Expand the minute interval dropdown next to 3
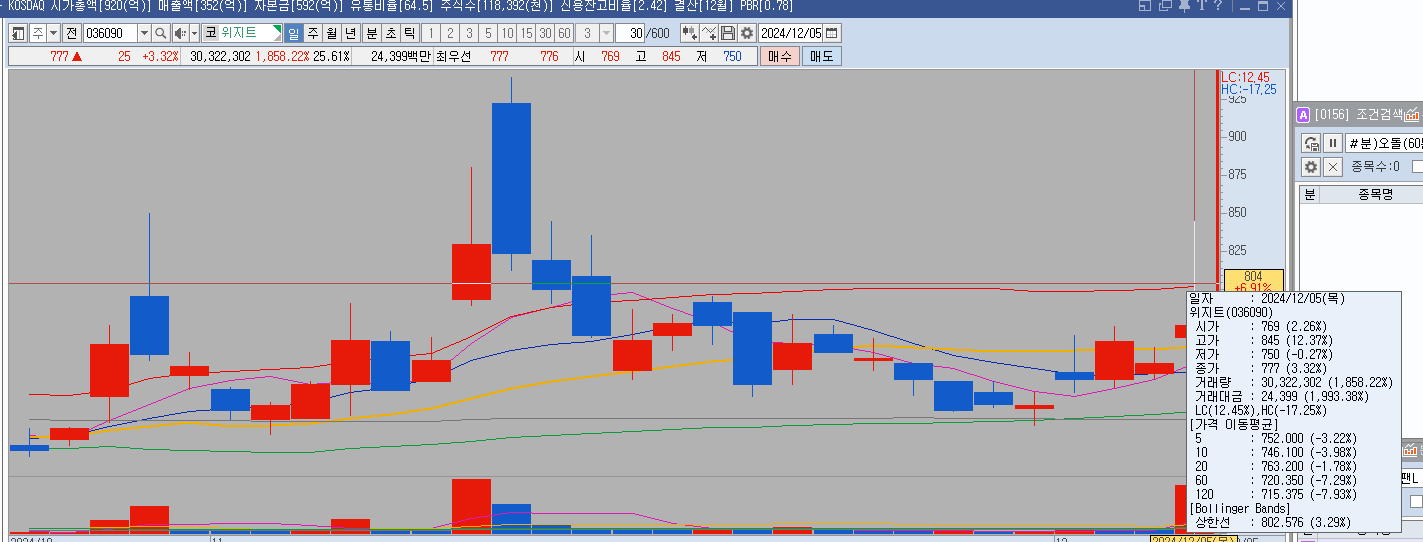Image resolution: width=1423 pixels, height=542 pixels. click(x=606, y=33)
